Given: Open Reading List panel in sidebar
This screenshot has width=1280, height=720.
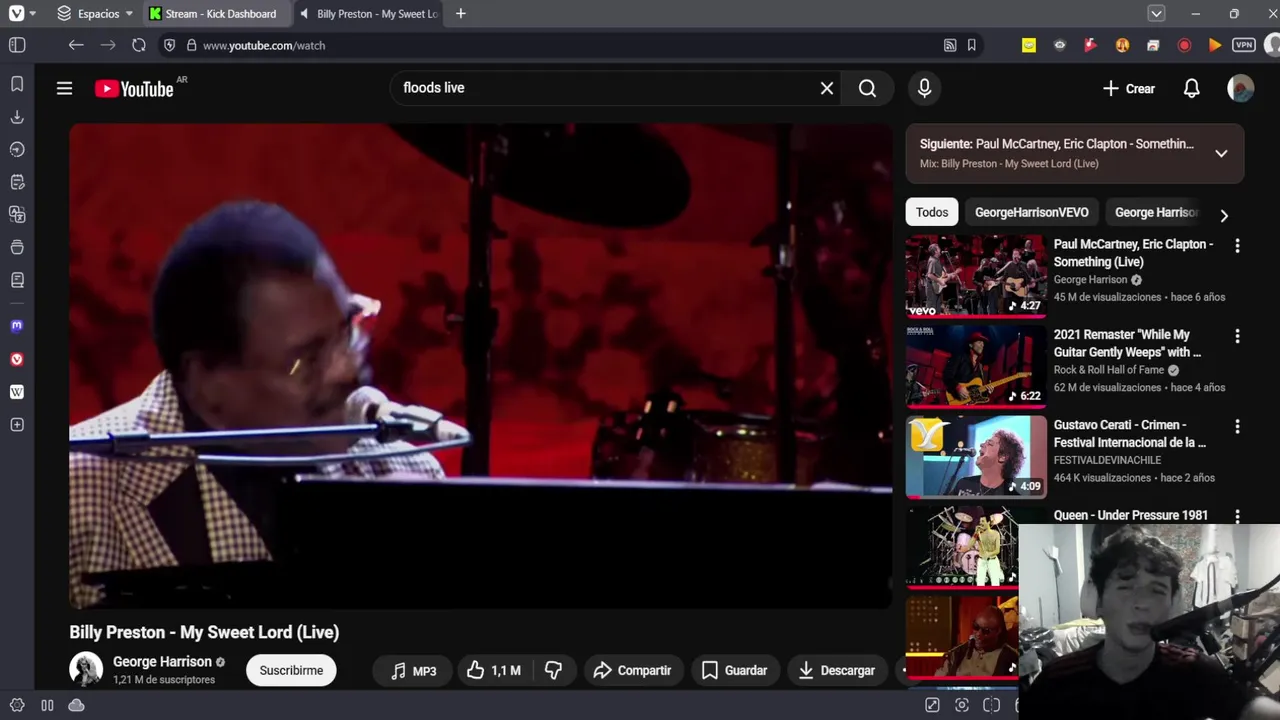Looking at the screenshot, I should [17, 280].
